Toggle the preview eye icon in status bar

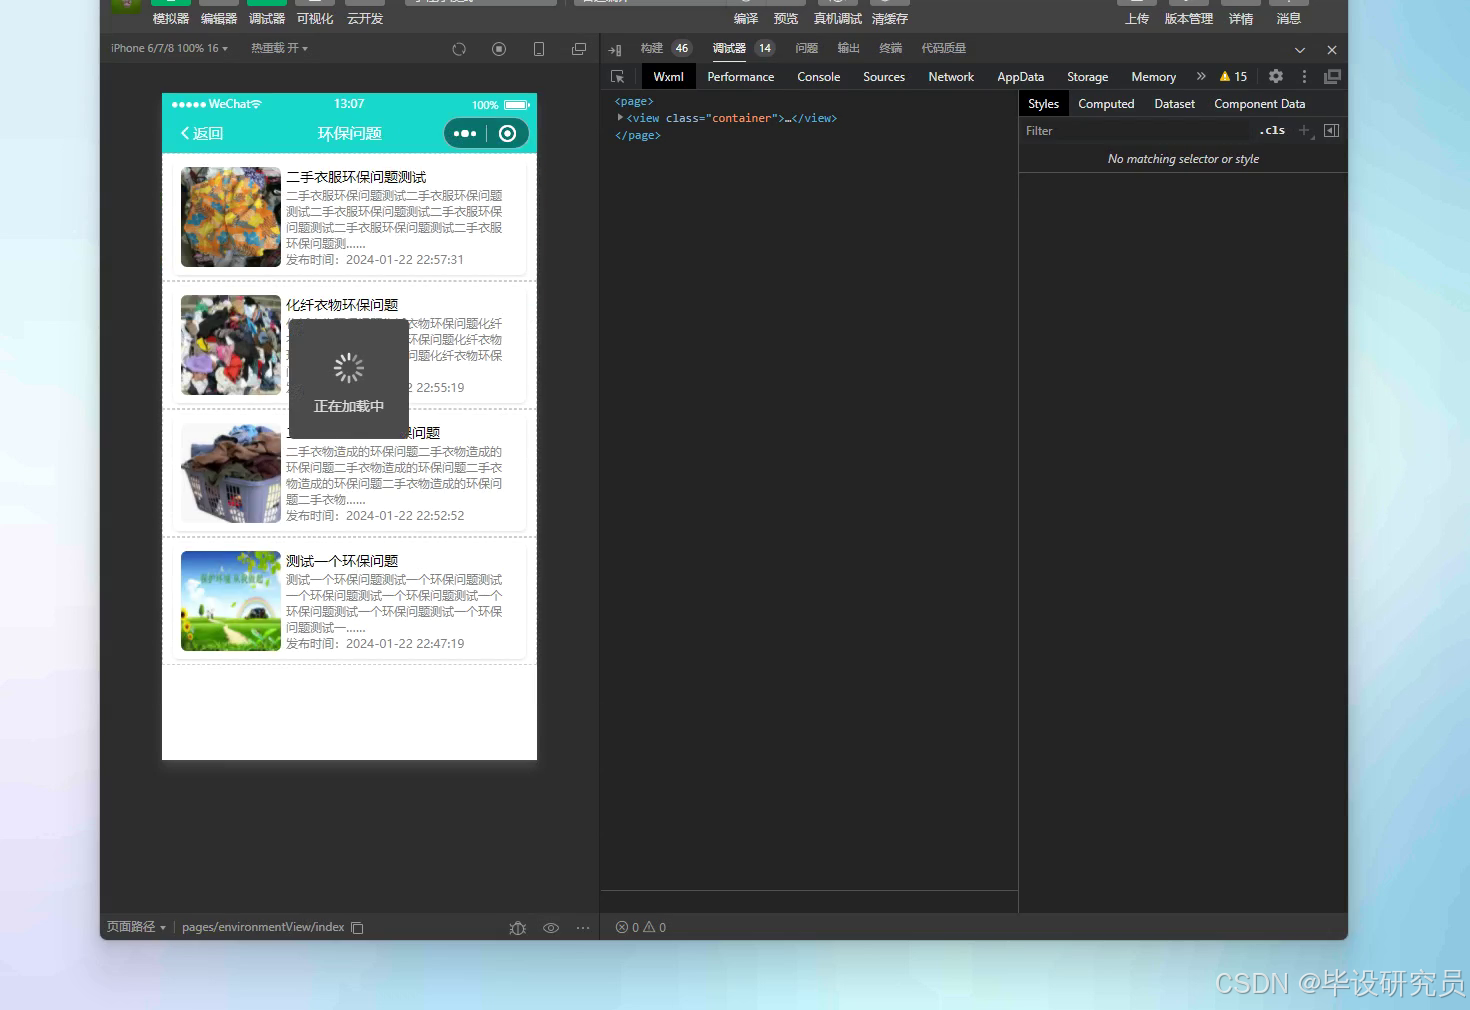coord(551,928)
